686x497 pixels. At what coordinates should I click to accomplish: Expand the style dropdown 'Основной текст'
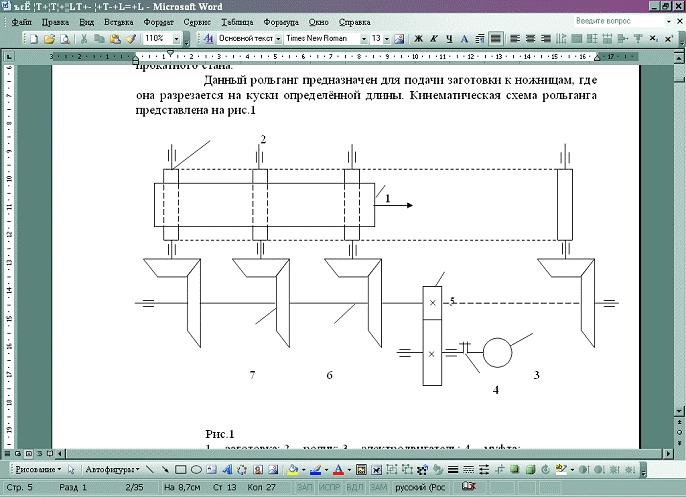277,38
